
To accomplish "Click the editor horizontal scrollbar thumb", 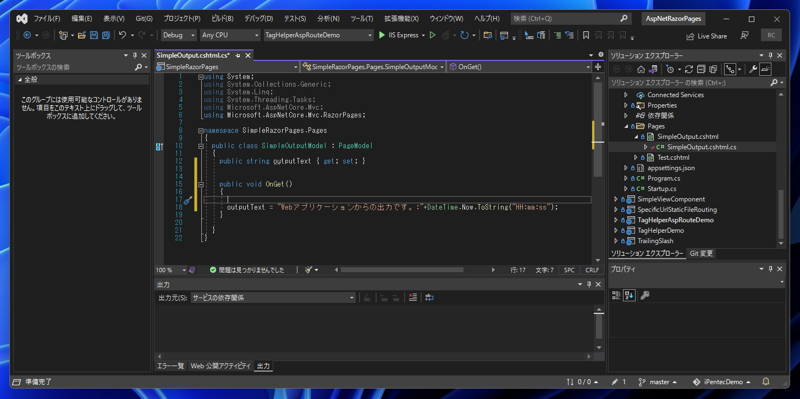I will [402, 270].
